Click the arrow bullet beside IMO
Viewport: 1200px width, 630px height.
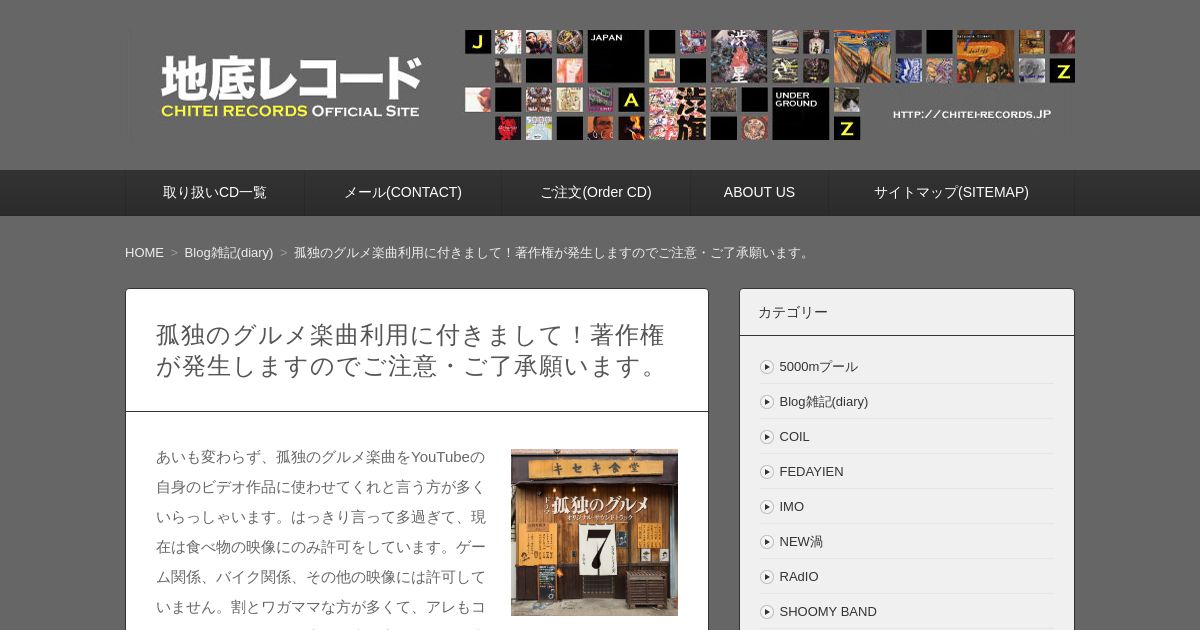click(767, 507)
